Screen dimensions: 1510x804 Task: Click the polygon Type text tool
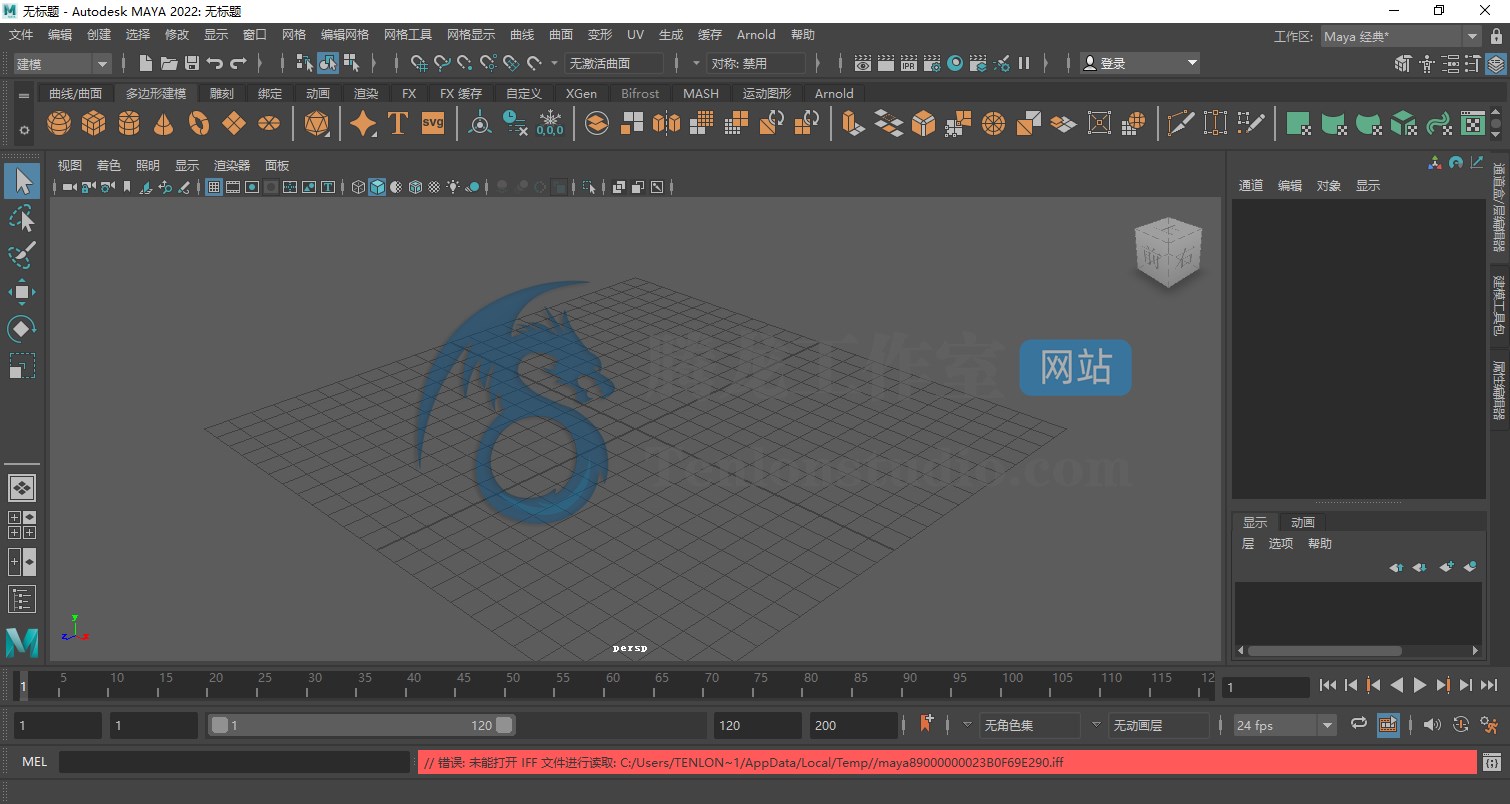coord(398,123)
